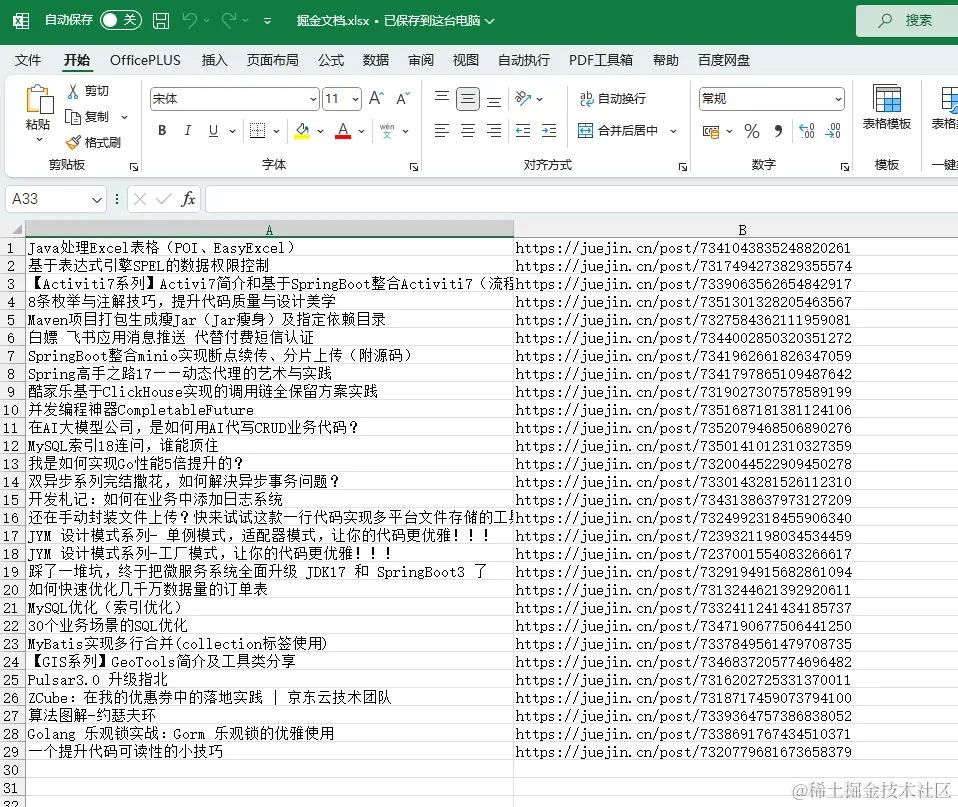Open the 对齐方式 group dialog launcher

(x=682, y=167)
